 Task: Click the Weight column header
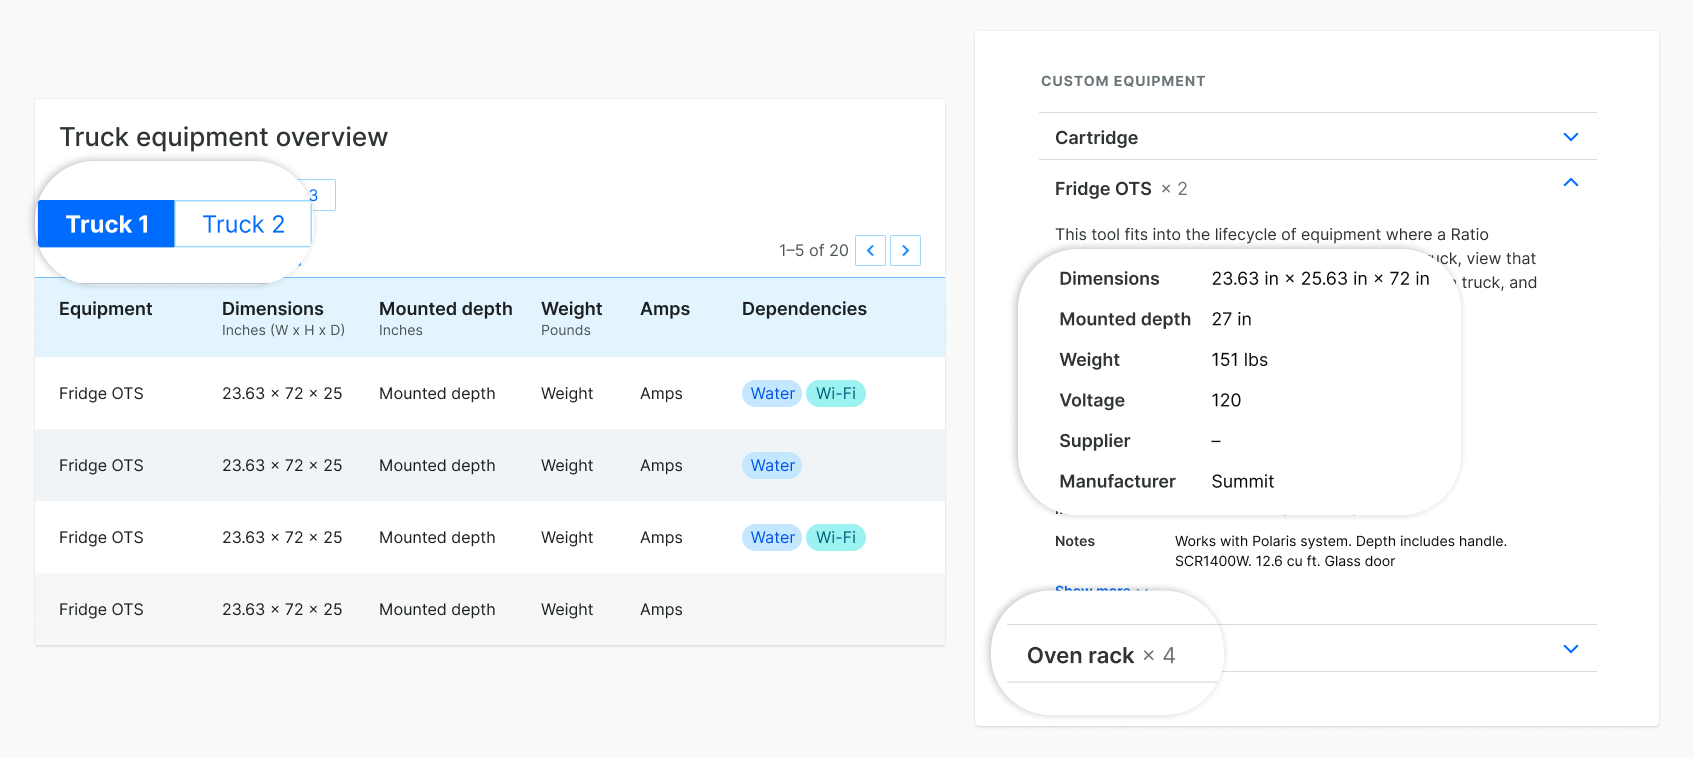click(571, 309)
